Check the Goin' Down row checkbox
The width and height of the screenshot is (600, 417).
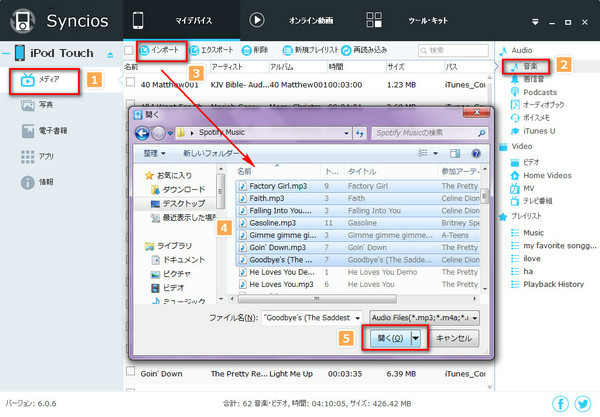pos(130,371)
